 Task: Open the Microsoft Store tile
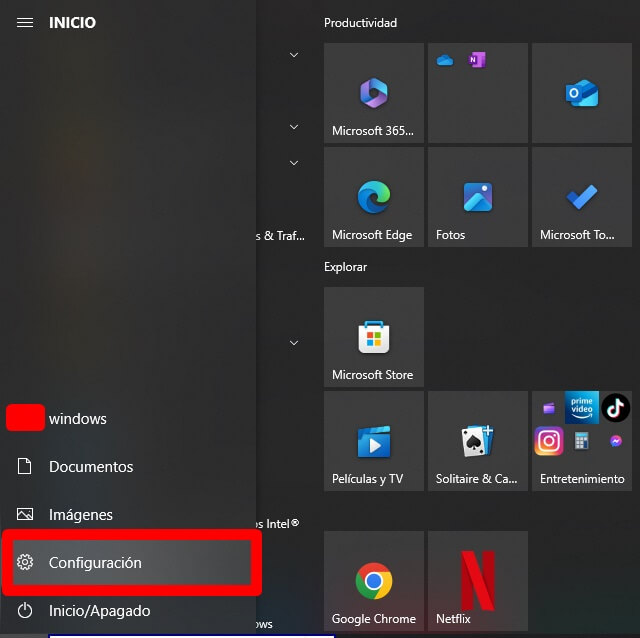click(373, 337)
